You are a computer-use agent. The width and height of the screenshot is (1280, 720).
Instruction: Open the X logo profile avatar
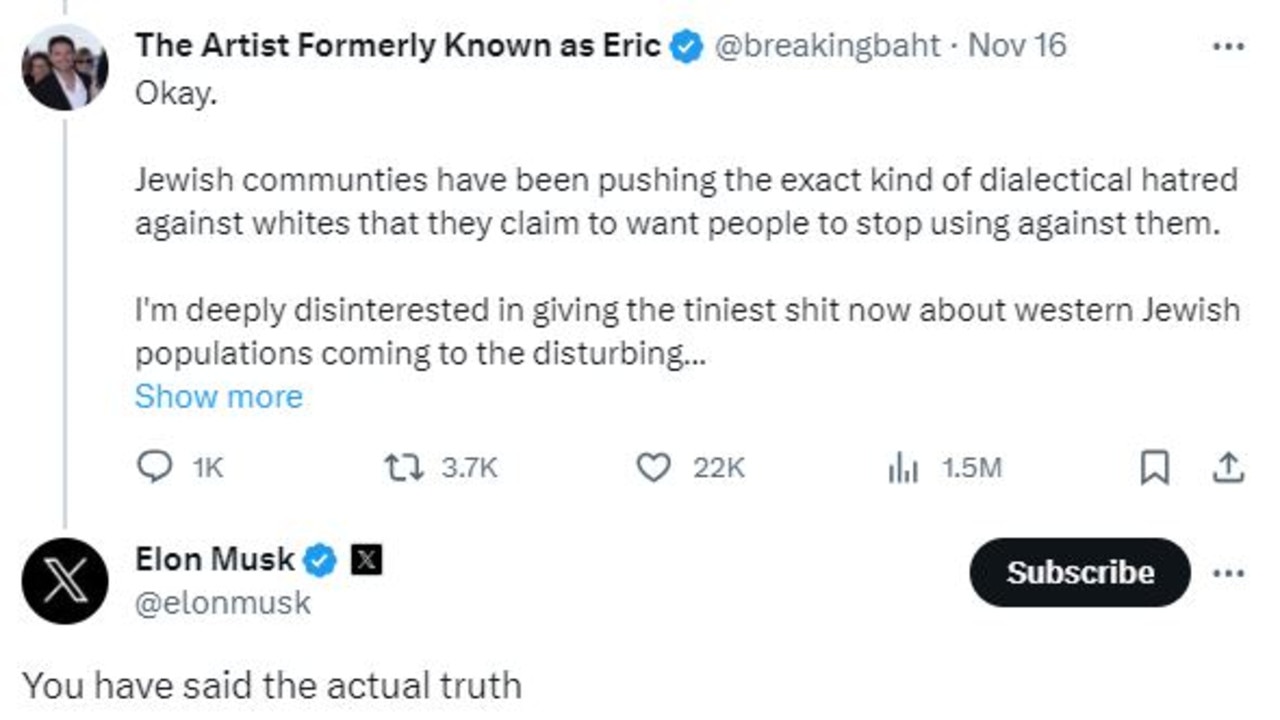(x=65, y=581)
